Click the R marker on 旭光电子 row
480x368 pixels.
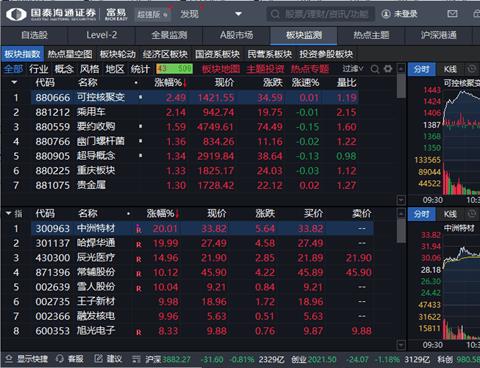coord(139,332)
